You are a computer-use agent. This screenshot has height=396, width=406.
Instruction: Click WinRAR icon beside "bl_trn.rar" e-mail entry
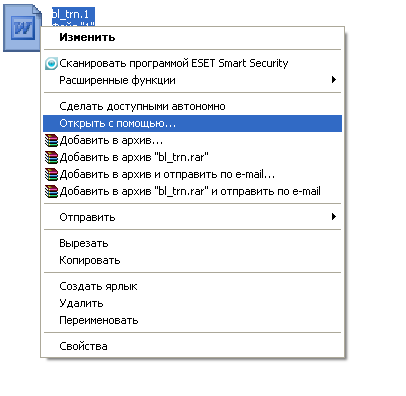tap(51, 191)
